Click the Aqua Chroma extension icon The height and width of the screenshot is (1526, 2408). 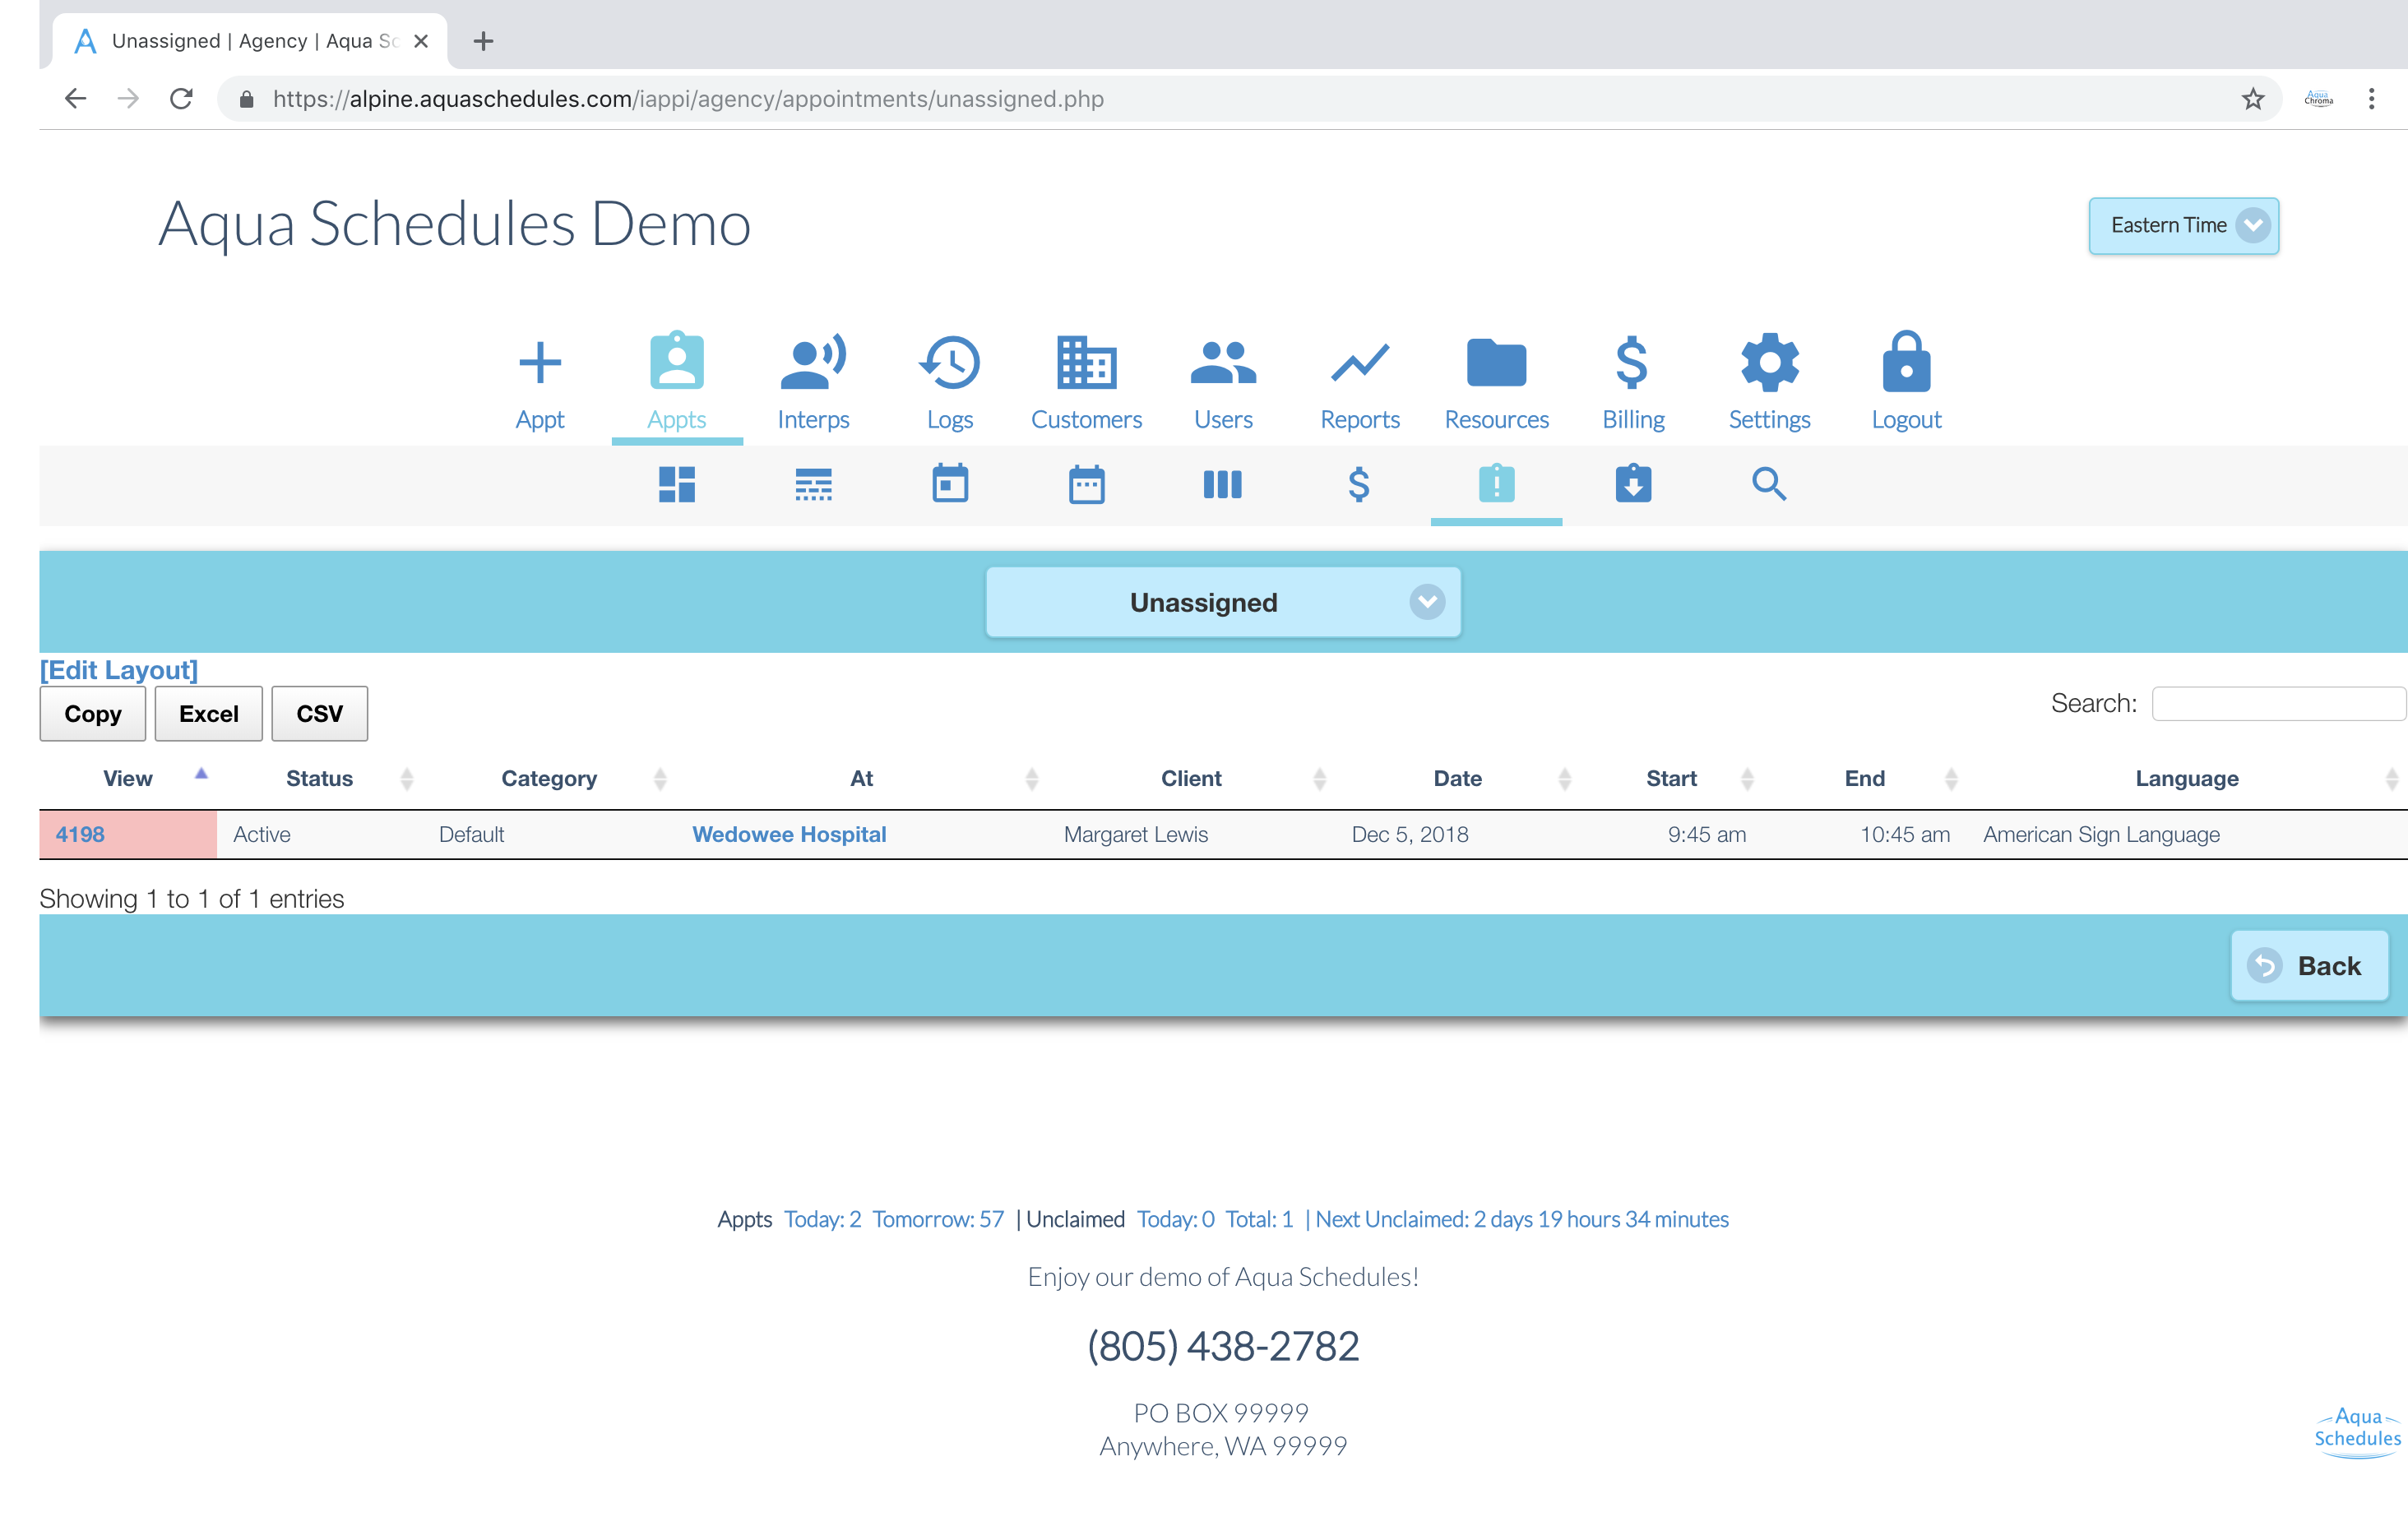[2318, 99]
